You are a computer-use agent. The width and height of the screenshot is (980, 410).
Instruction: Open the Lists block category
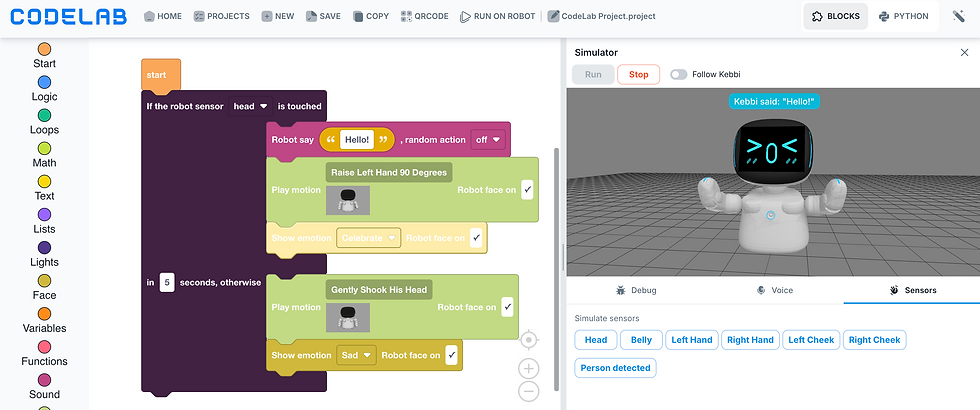[44, 221]
